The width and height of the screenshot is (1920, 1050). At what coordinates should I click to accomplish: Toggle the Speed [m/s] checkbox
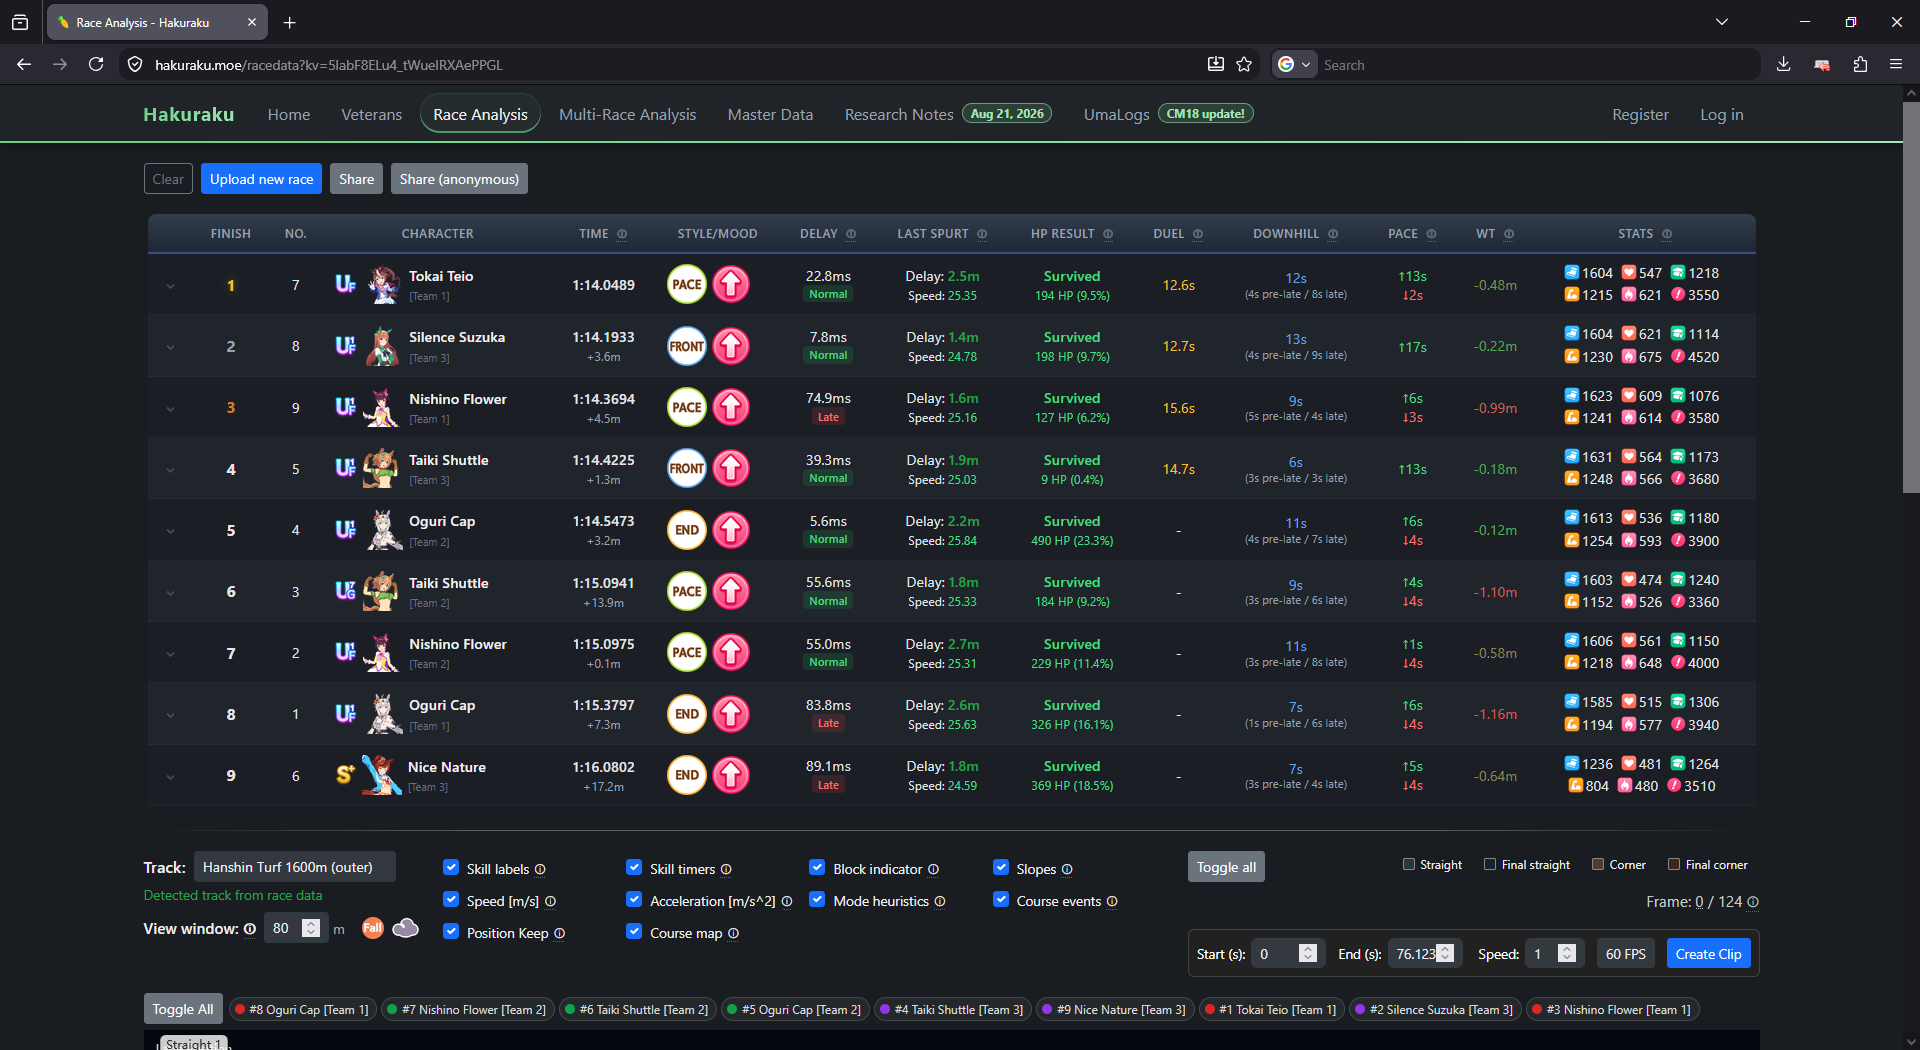pos(451,900)
